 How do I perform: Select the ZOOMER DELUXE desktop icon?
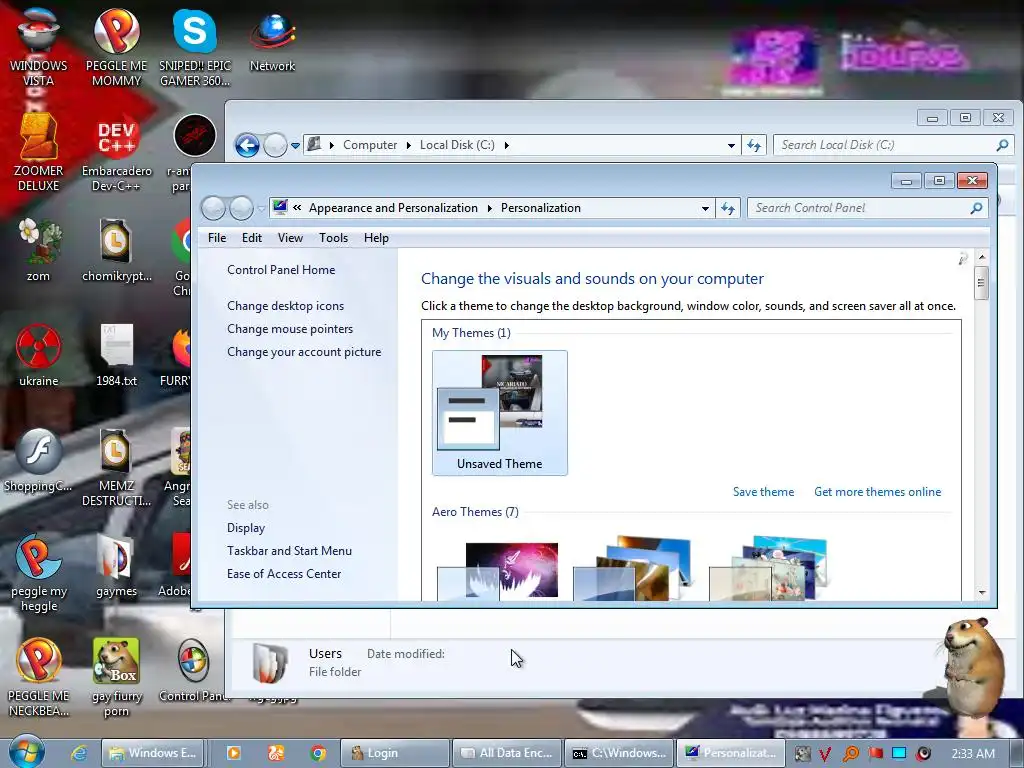click(x=38, y=152)
